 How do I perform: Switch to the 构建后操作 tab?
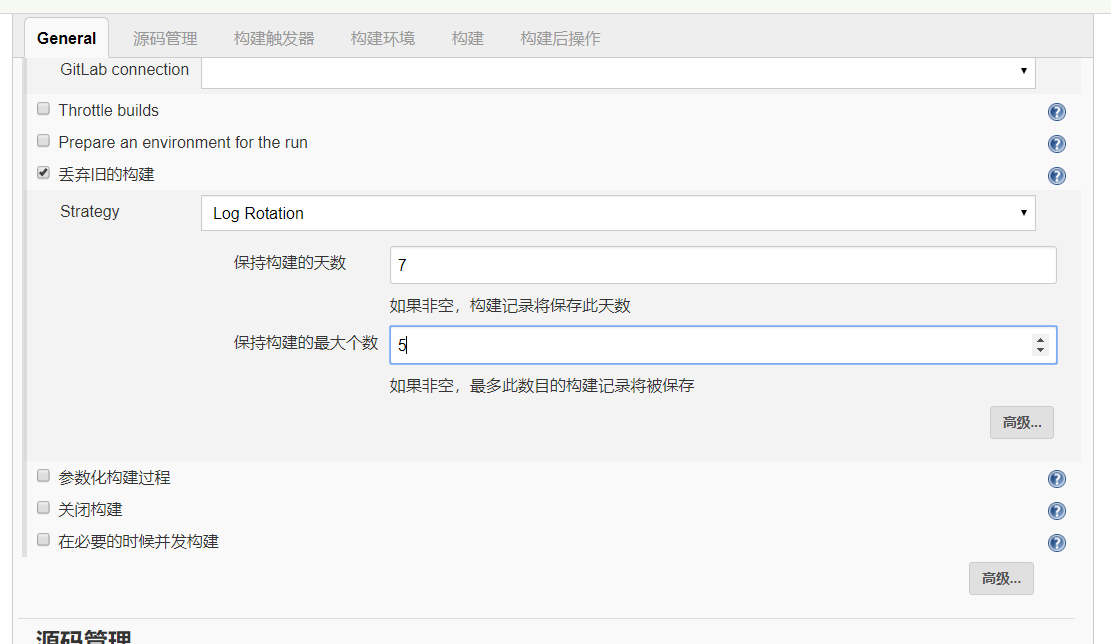(560, 38)
